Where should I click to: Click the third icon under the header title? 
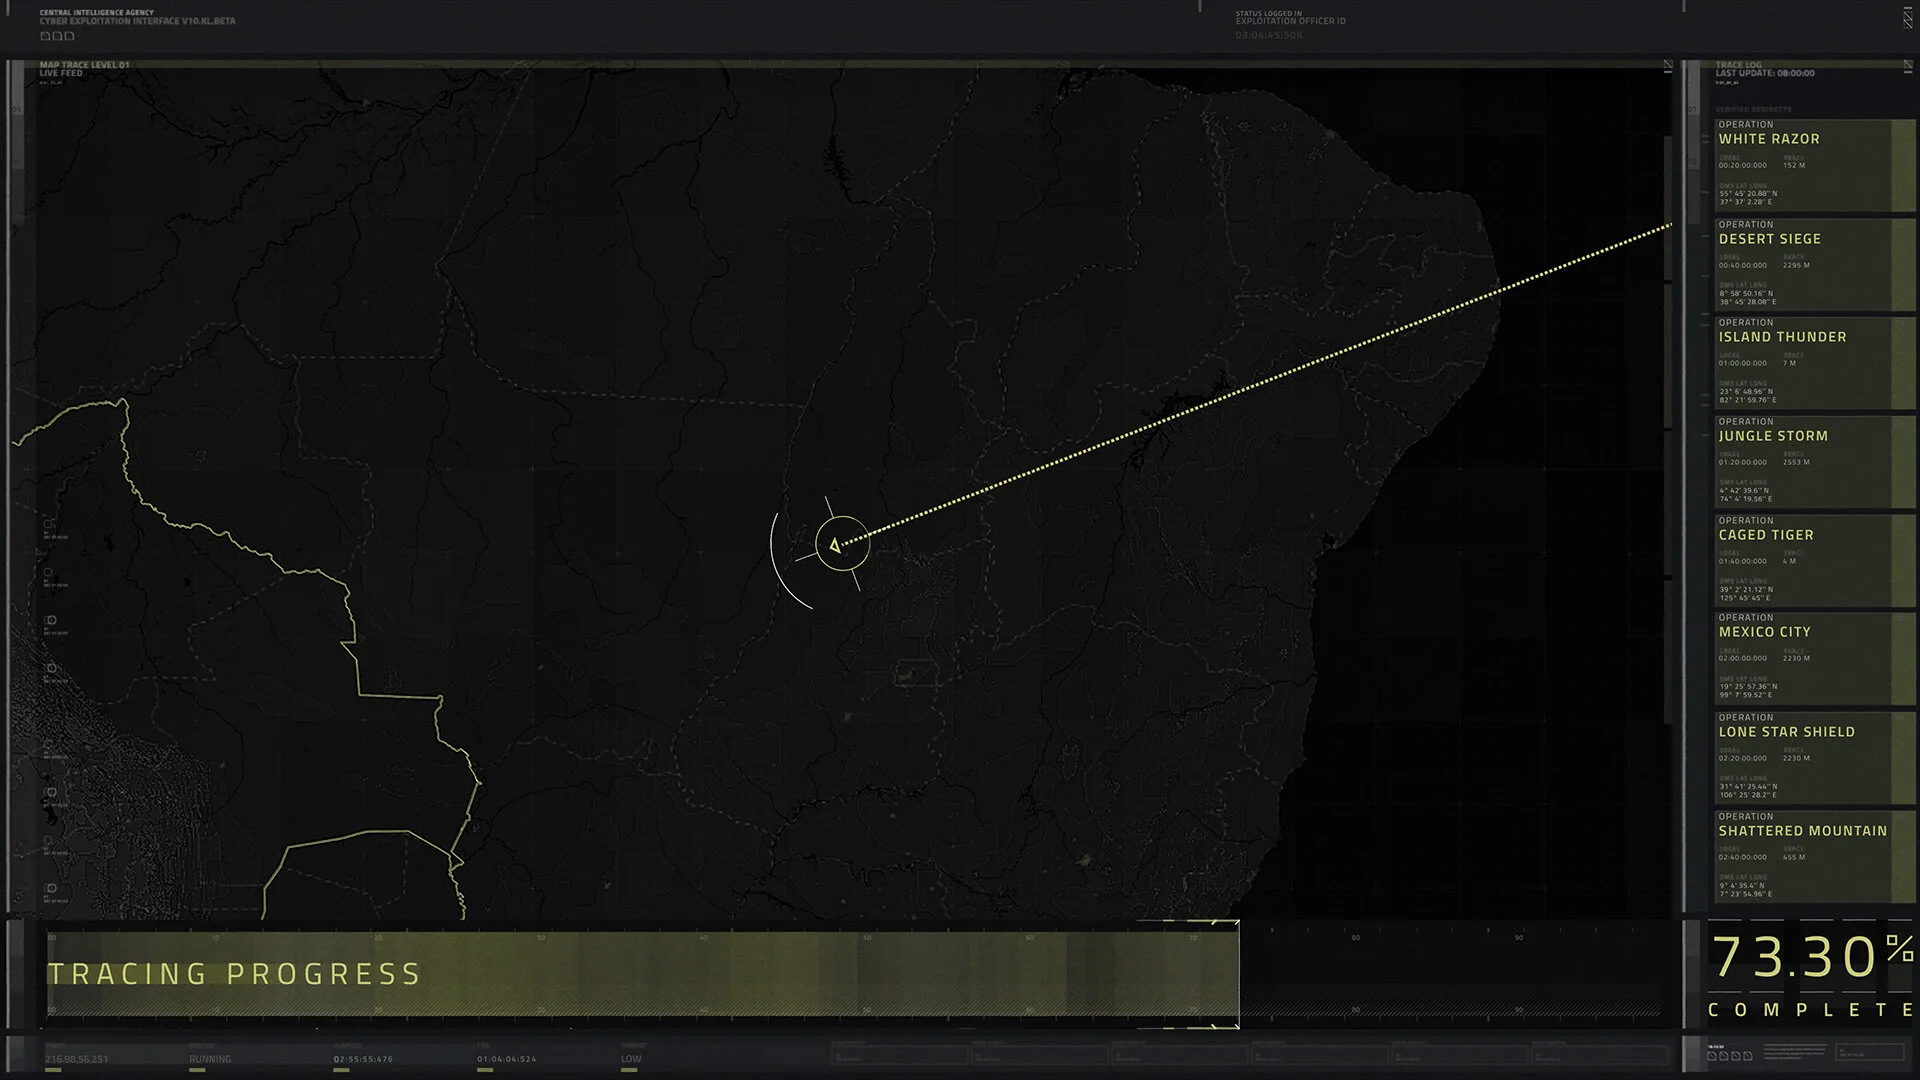(x=69, y=36)
